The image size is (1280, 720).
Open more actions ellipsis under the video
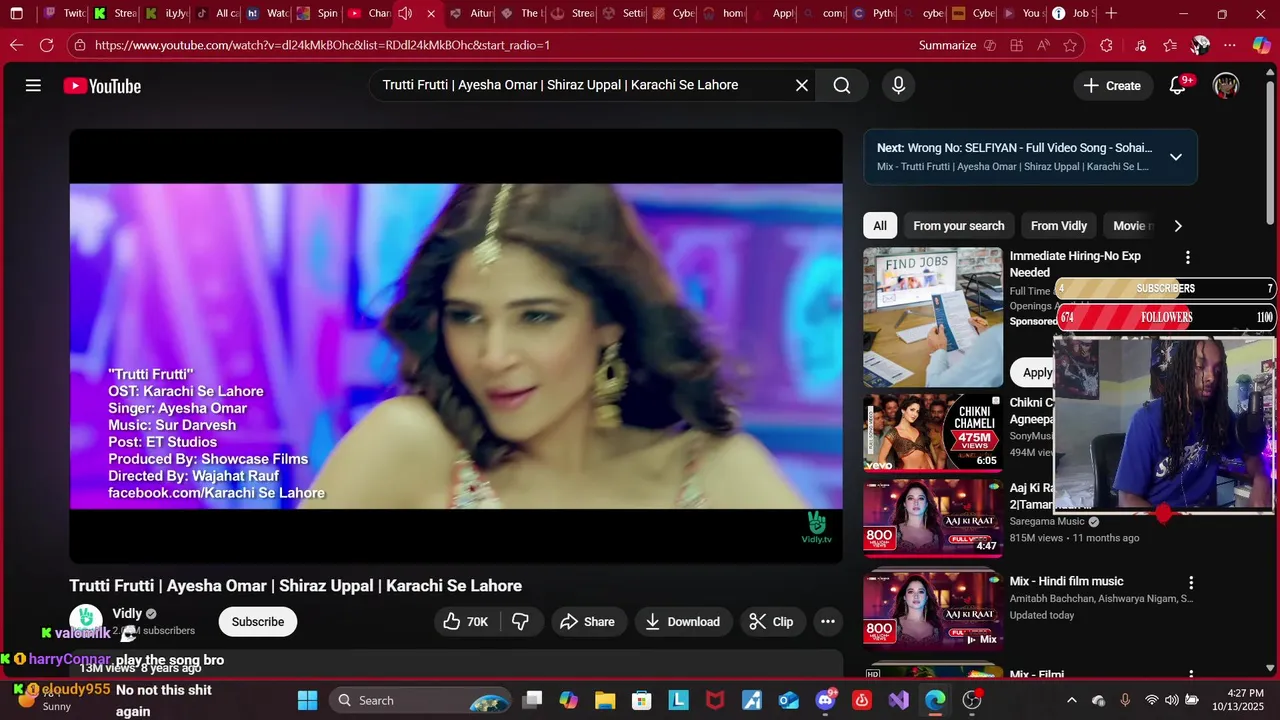click(828, 622)
